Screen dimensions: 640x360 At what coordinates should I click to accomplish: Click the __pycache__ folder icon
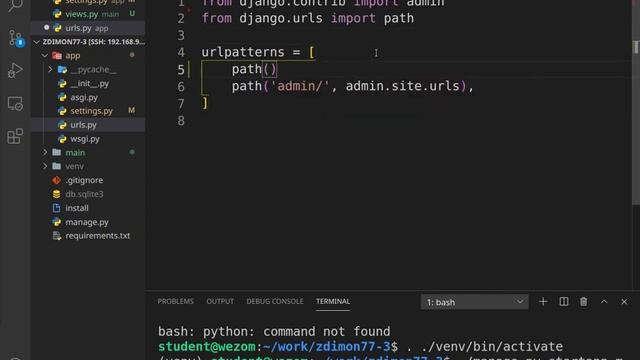coord(62,69)
